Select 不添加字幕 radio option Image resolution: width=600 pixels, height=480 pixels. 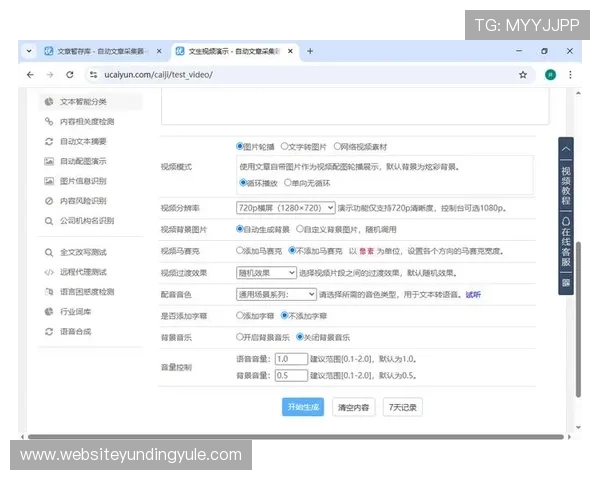284,315
